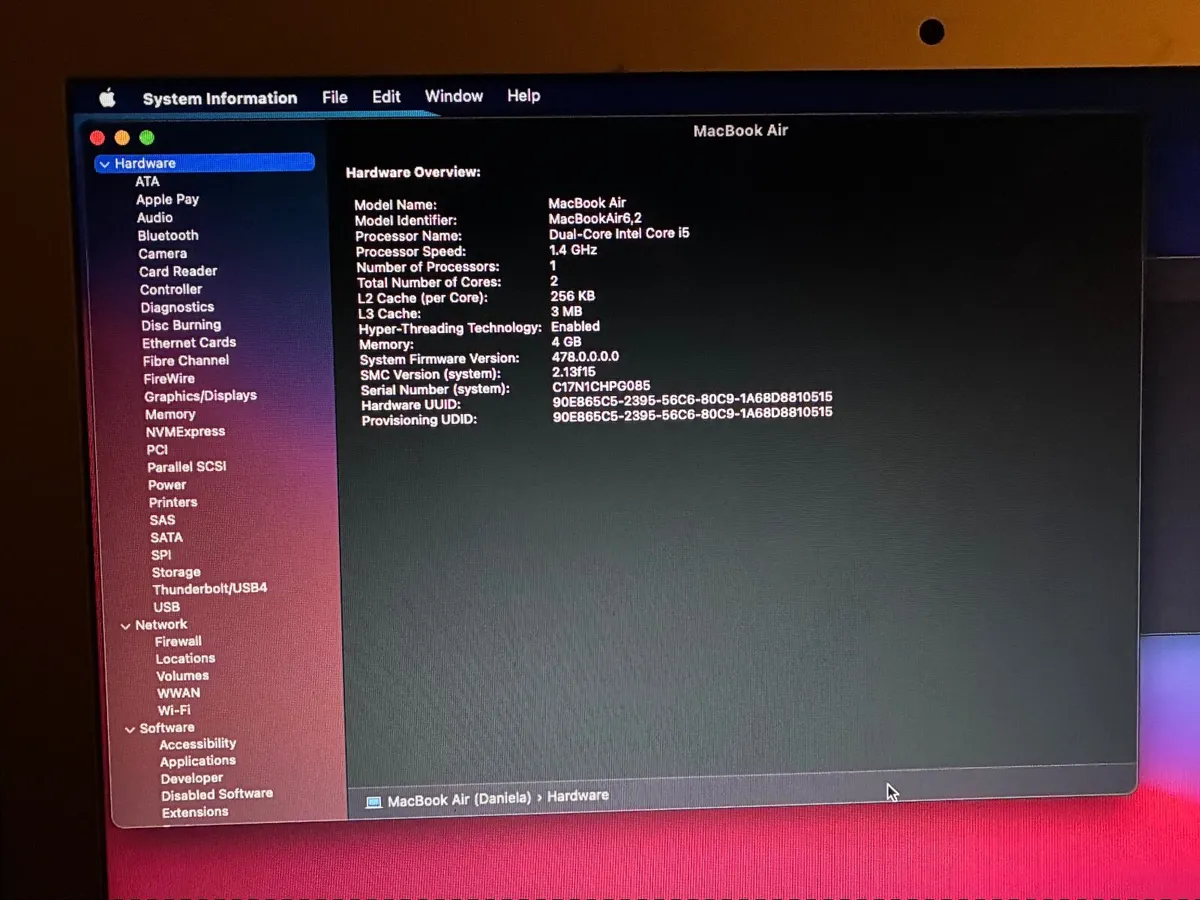Select Disc Burning in the sidebar

click(181, 325)
